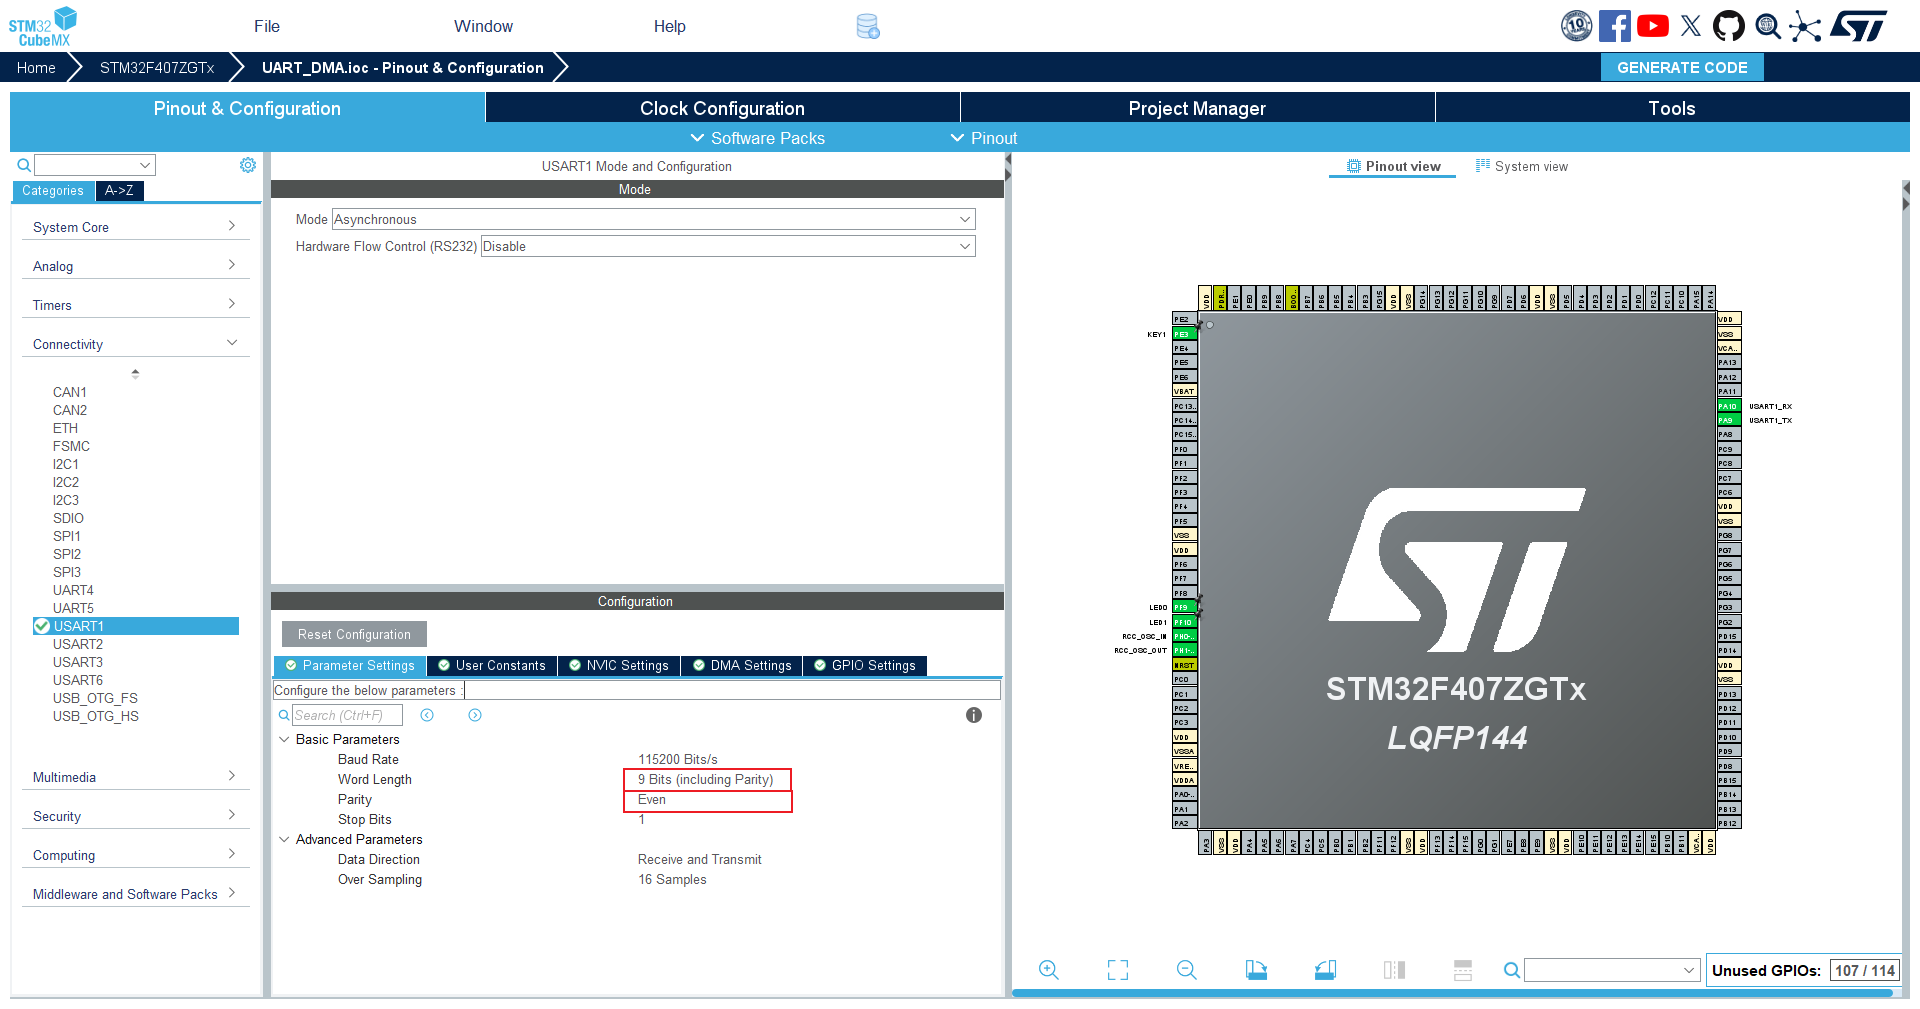
Task: Fit chip to pinout view frame
Action: pos(1118,970)
